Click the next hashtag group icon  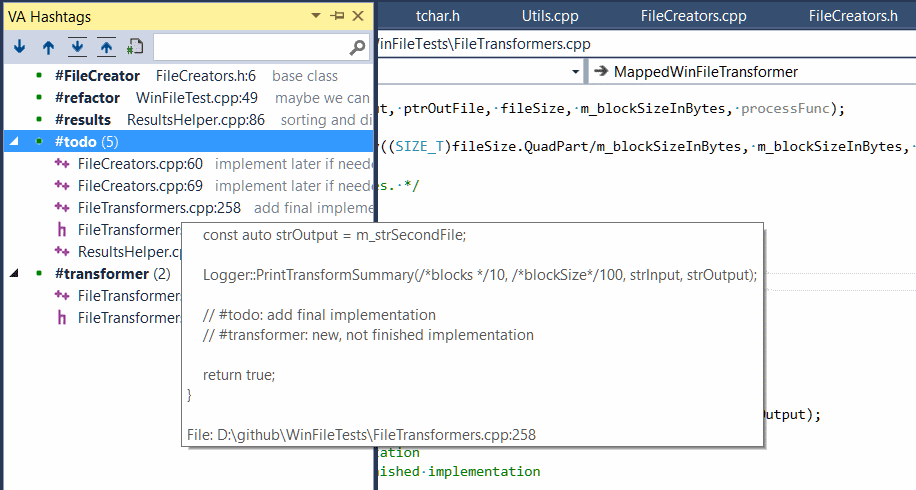pyautogui.click(x=77, y=47)
